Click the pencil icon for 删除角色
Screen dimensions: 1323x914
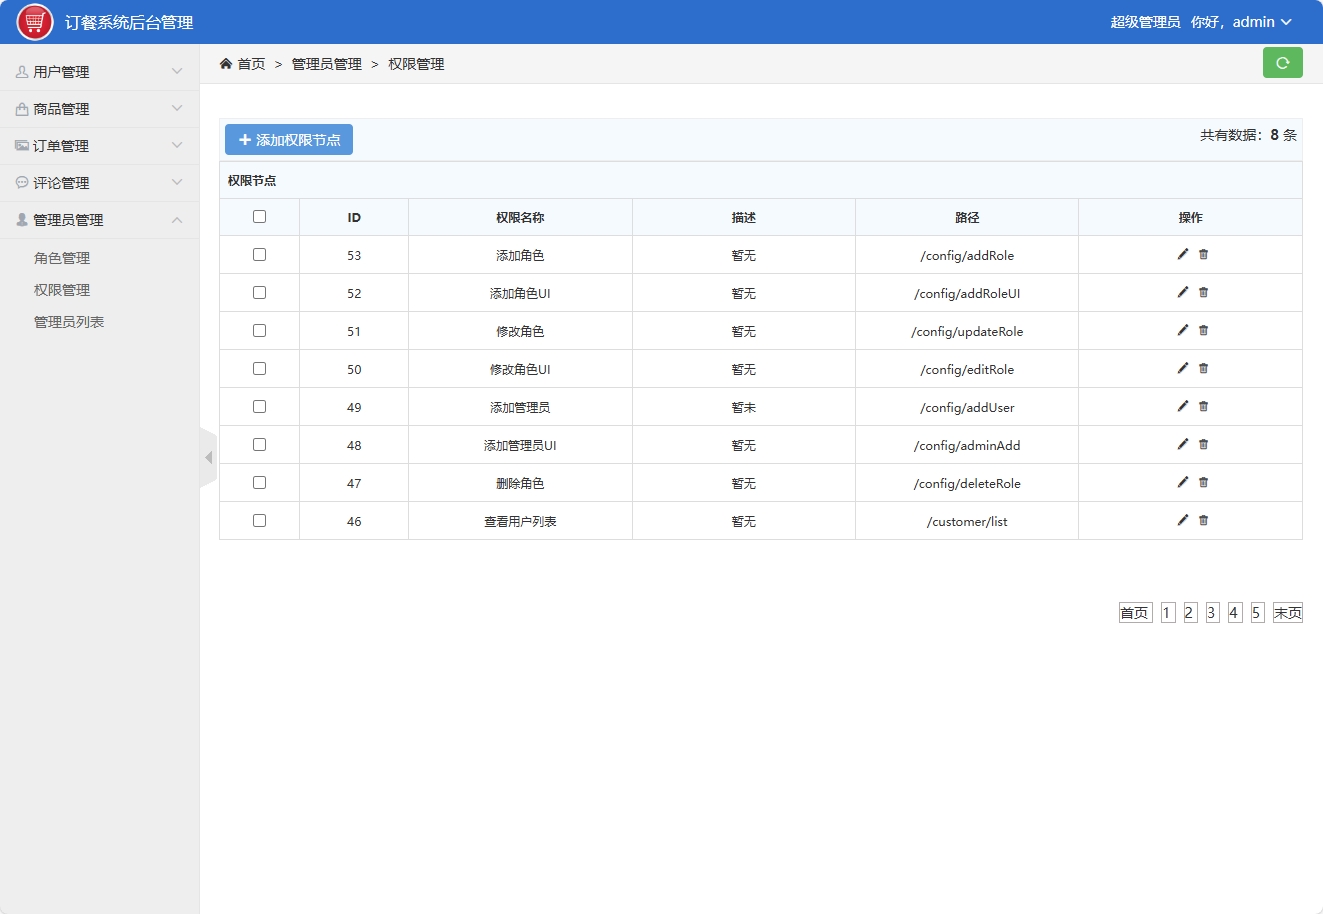1183,482
